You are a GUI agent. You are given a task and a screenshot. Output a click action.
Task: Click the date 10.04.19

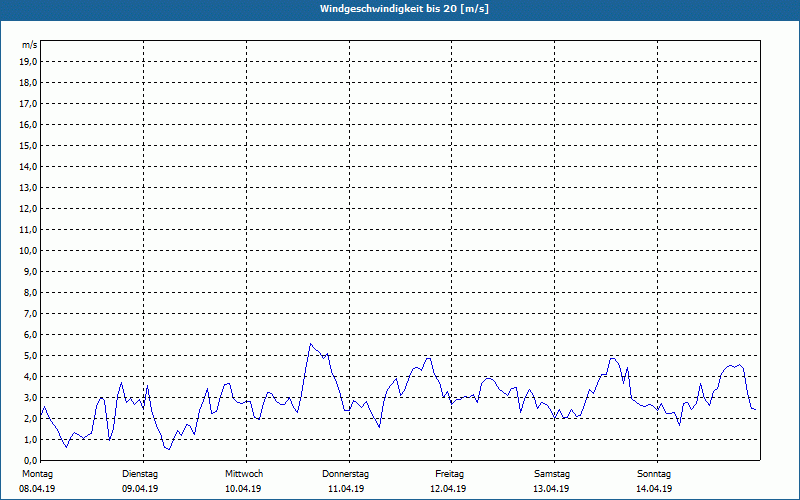point(243,489)
